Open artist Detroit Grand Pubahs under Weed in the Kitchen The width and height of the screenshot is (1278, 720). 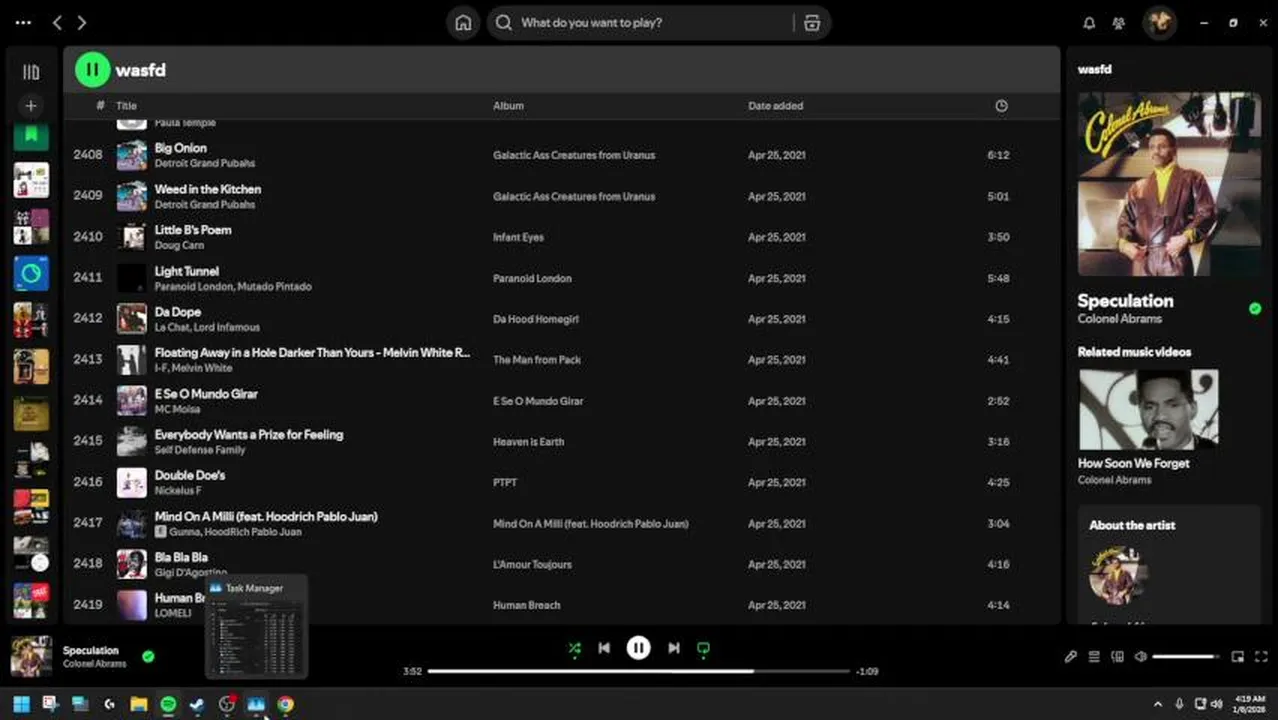(204, 204)
